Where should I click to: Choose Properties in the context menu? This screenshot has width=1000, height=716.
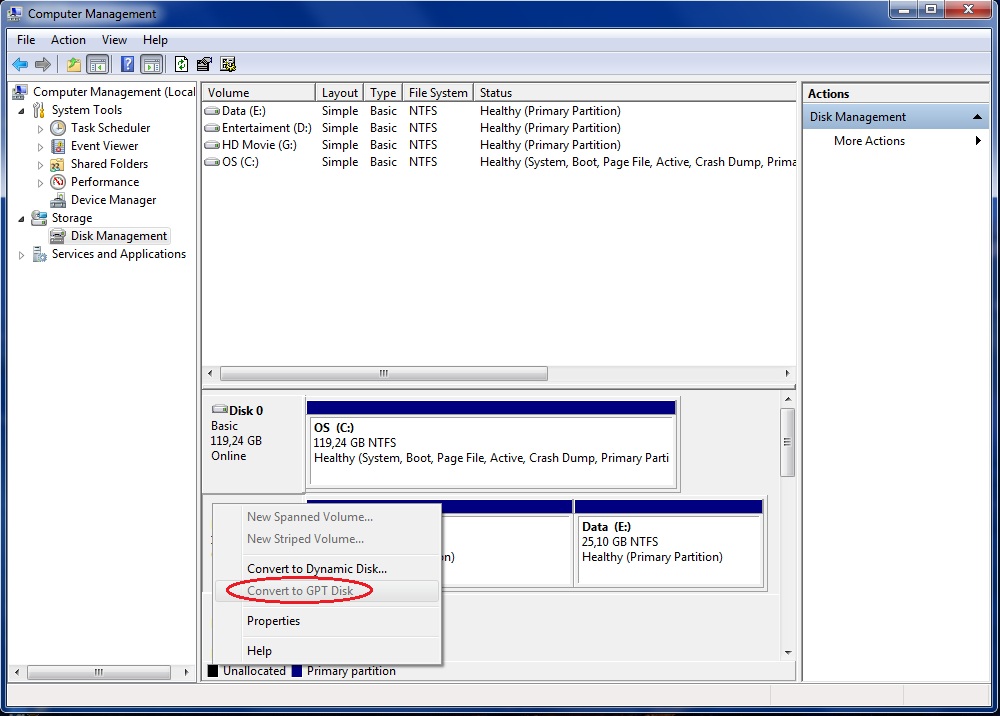327,621
